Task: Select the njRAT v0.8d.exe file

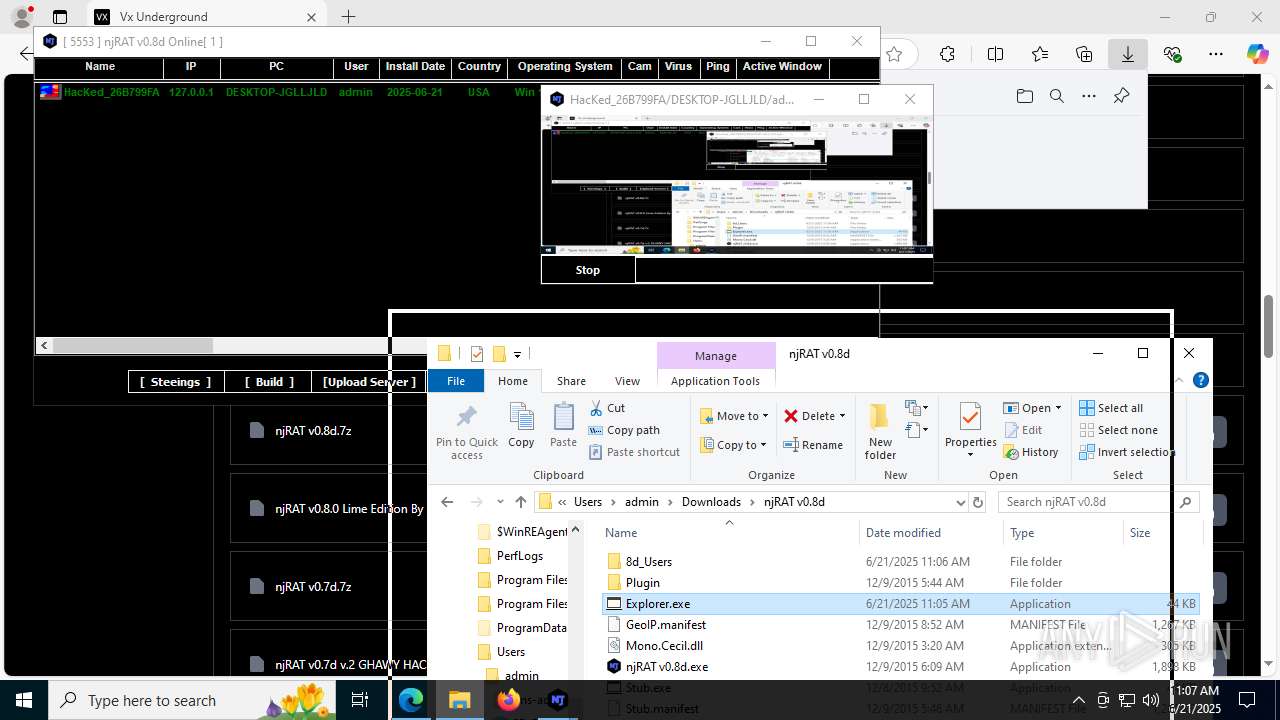Action: coord(666,667)
